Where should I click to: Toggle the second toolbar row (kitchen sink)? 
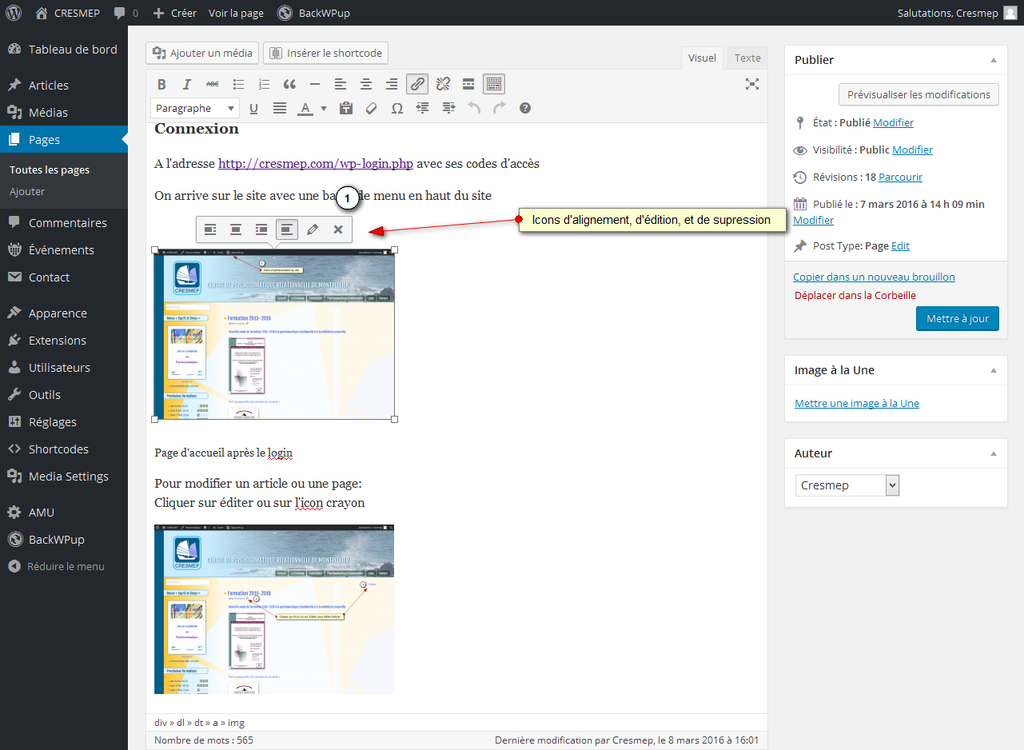494,84
